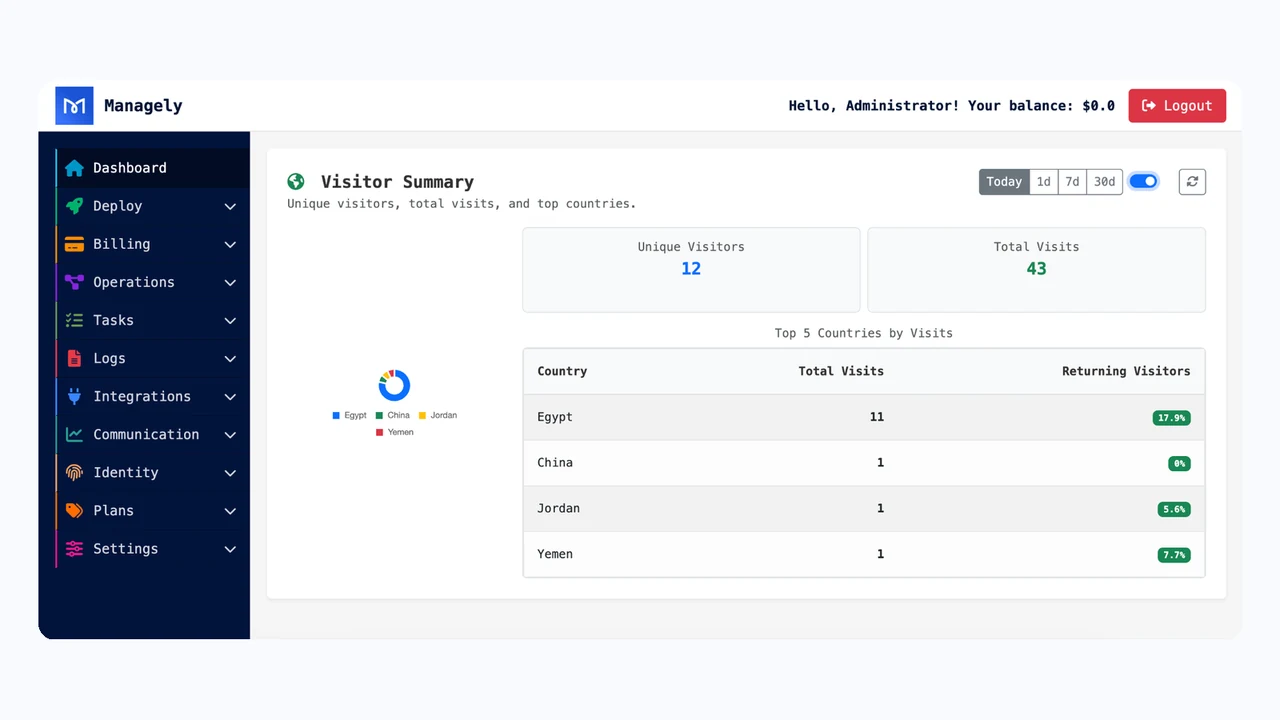Click the Total Visits column header

(x=841, y=371)
